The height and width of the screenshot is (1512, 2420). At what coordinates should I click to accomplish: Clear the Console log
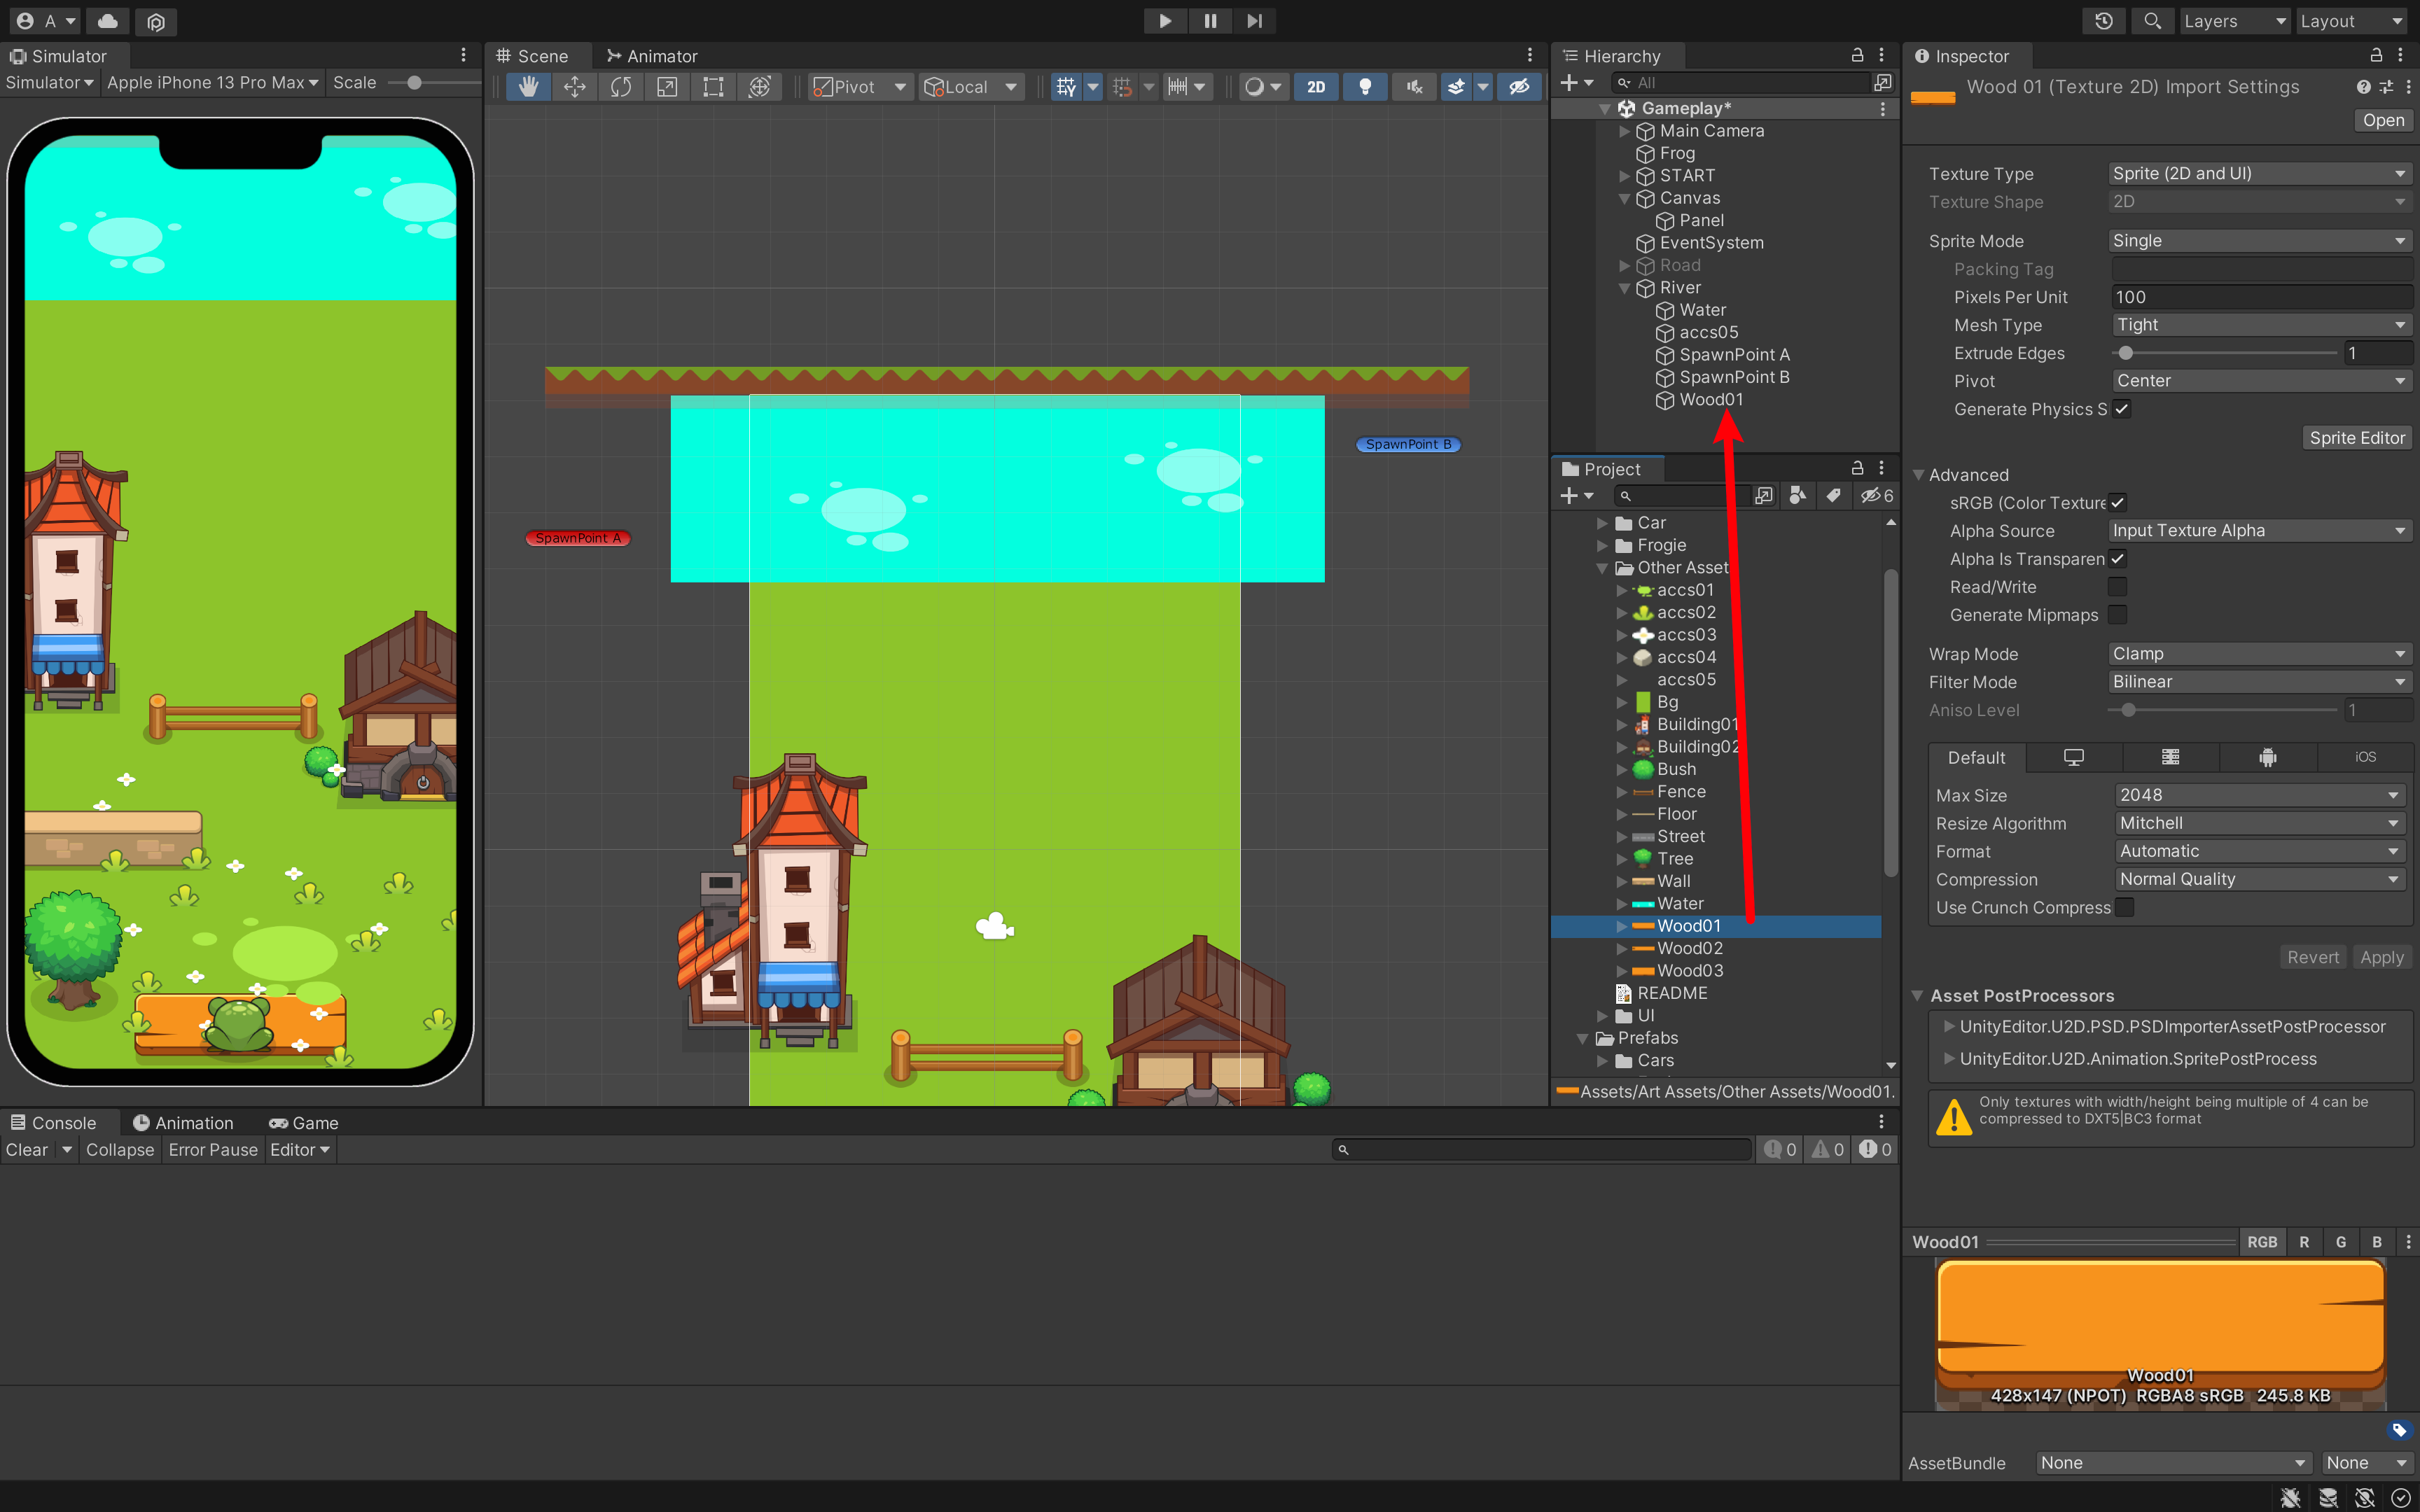[x=27, y=1150]
